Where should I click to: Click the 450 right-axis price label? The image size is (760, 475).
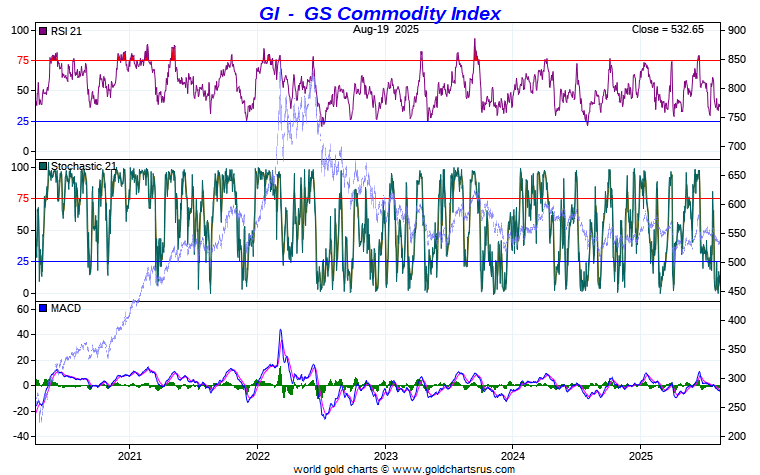click(736, 291)
